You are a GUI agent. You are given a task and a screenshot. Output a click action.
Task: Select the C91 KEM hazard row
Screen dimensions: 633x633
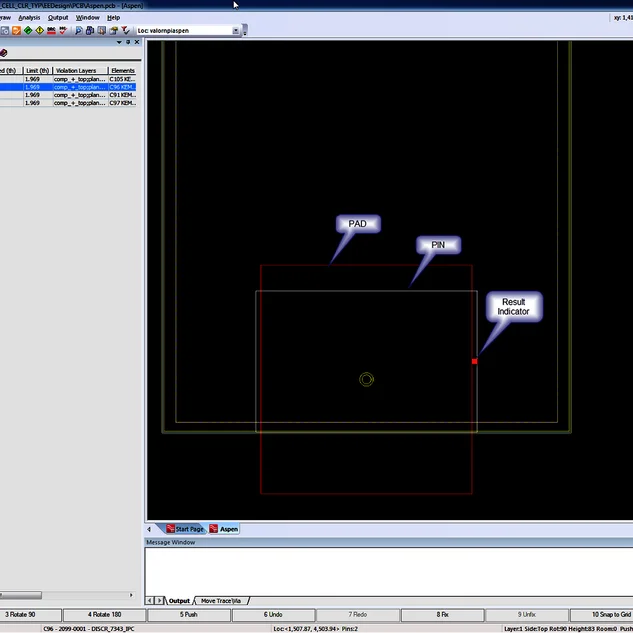tap(68, 95)
